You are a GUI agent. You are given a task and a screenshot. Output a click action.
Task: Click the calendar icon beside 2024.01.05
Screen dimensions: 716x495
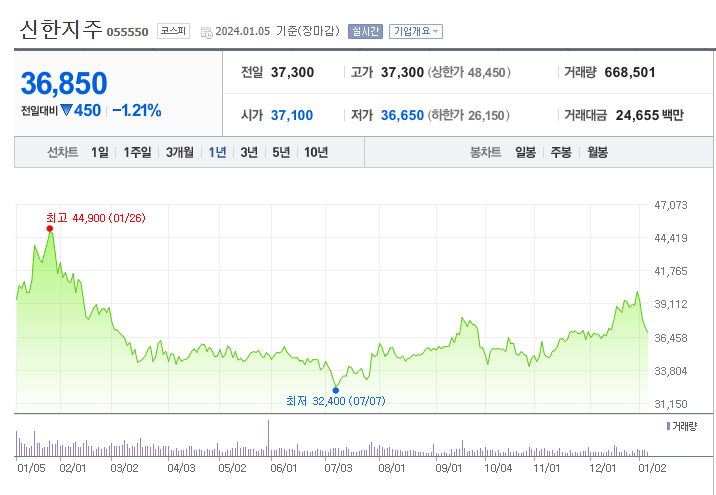pyautogui.click(x=207, y=32)
